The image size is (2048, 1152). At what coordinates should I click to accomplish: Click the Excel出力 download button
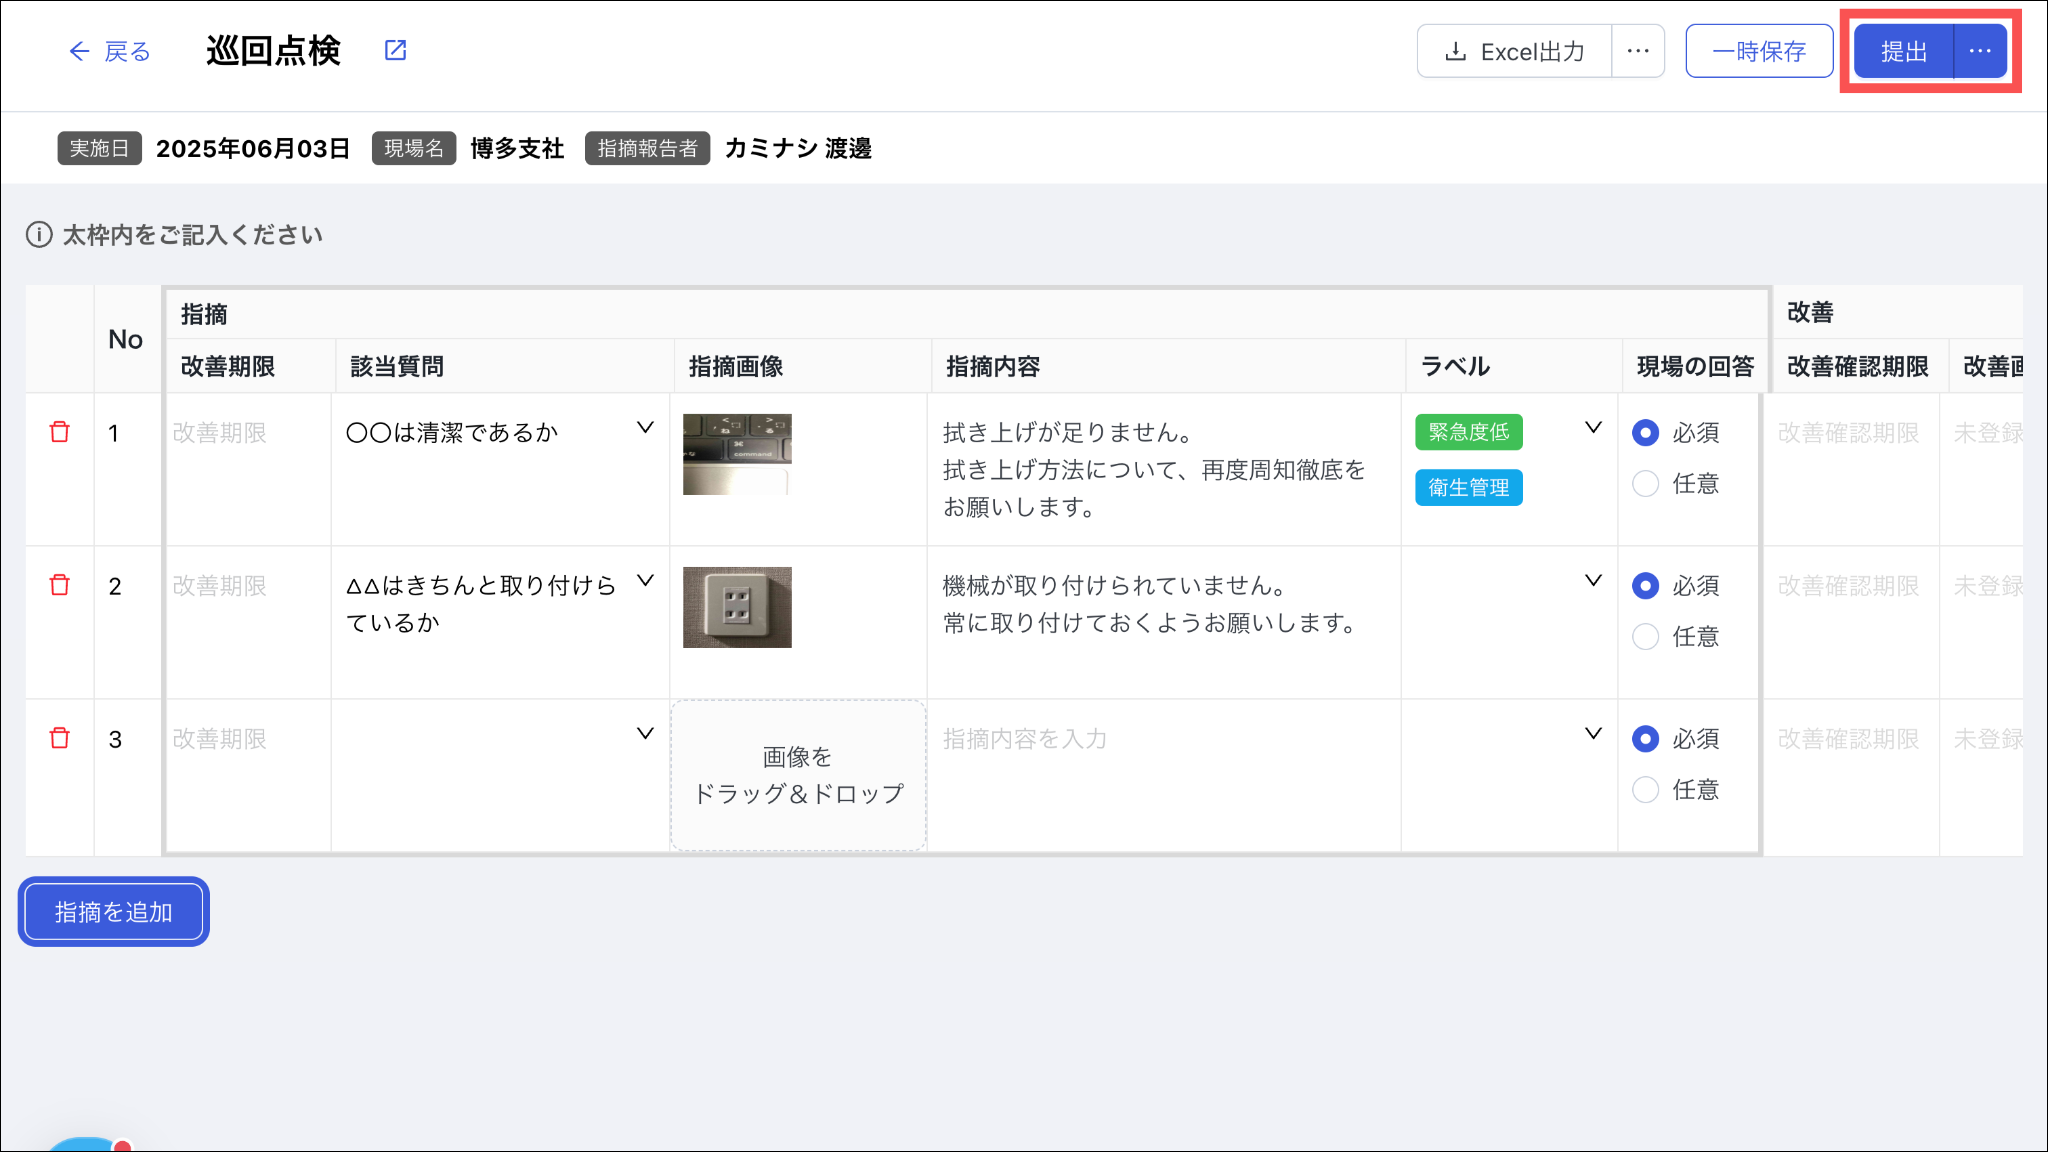[x=1514, y=51]
